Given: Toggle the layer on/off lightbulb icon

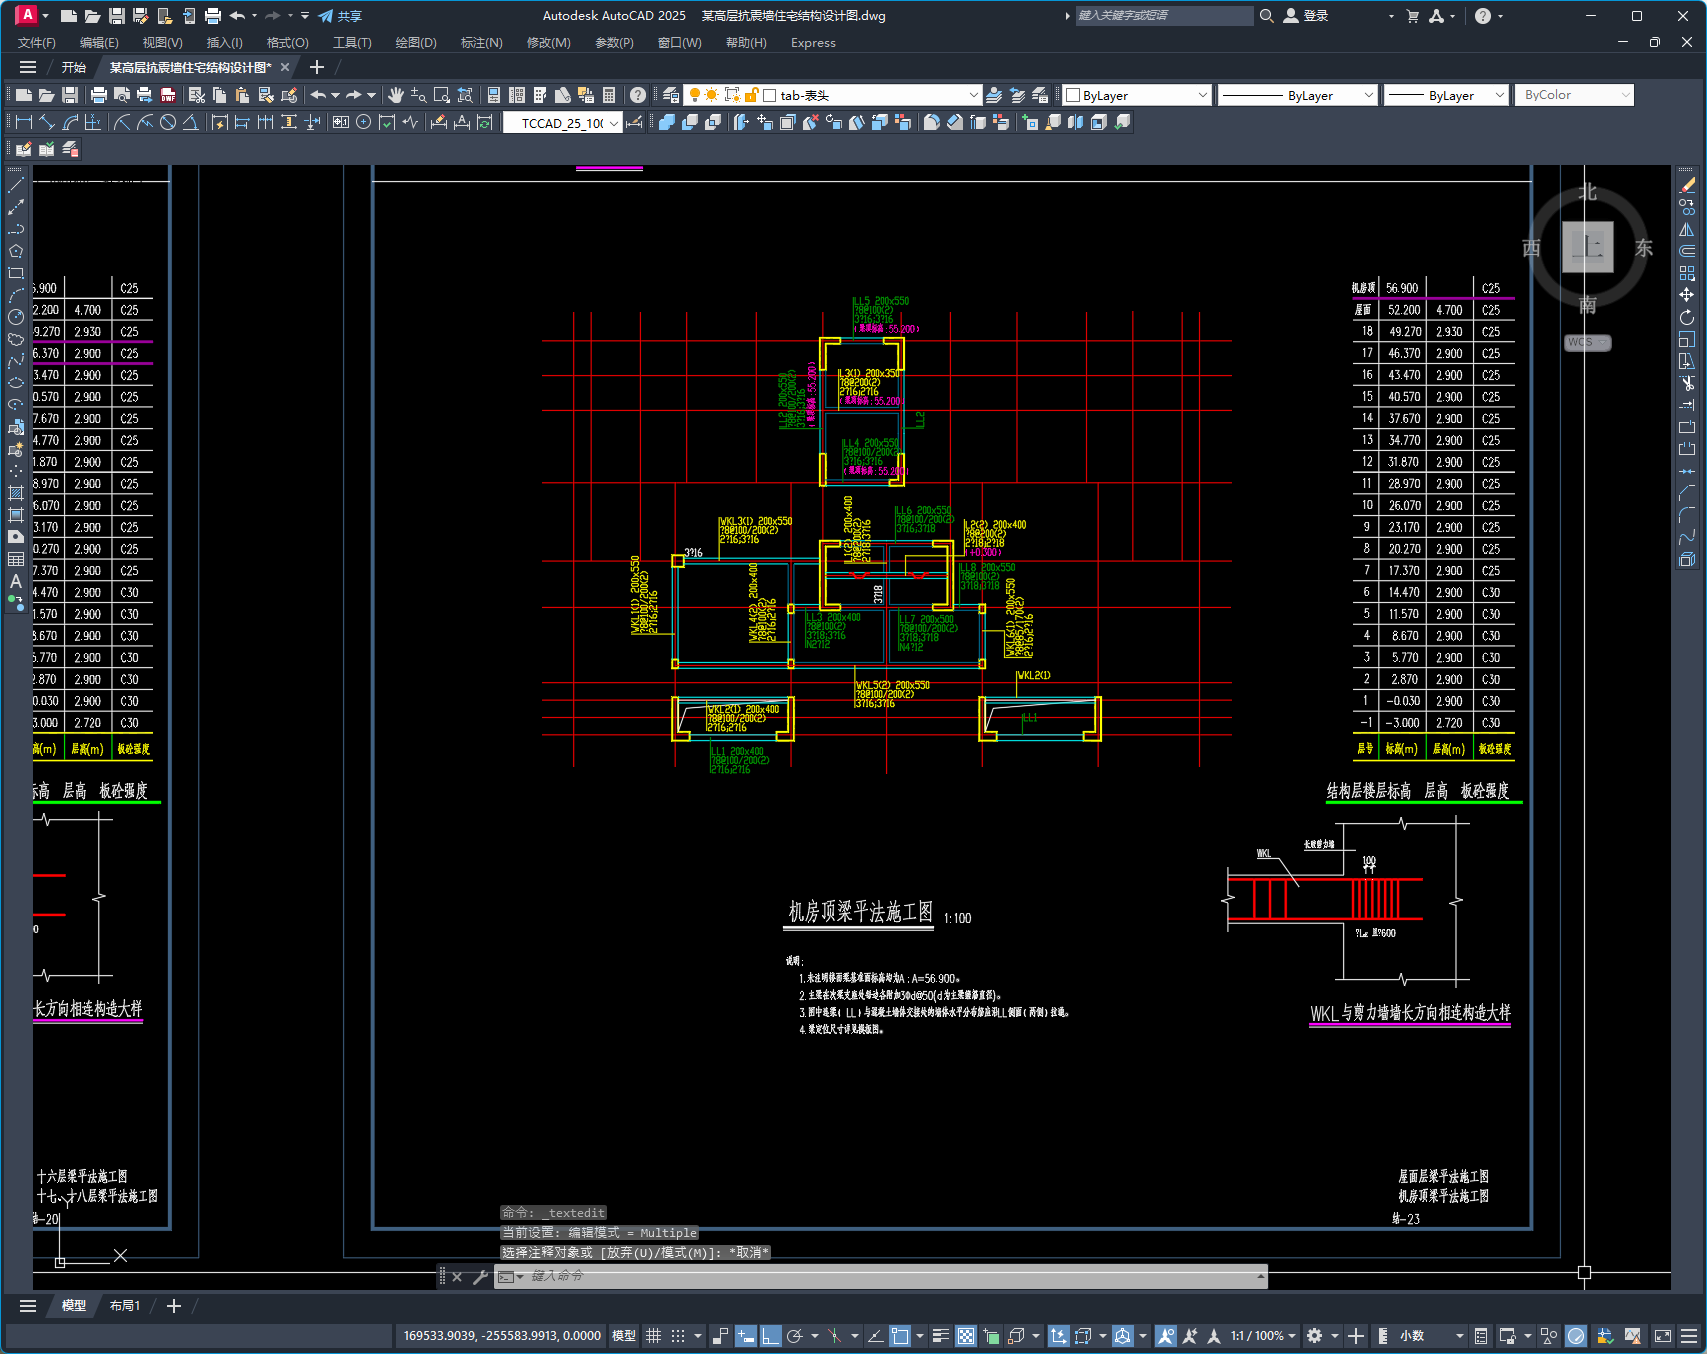Looking at the screenshot, I should coord(694,95).
